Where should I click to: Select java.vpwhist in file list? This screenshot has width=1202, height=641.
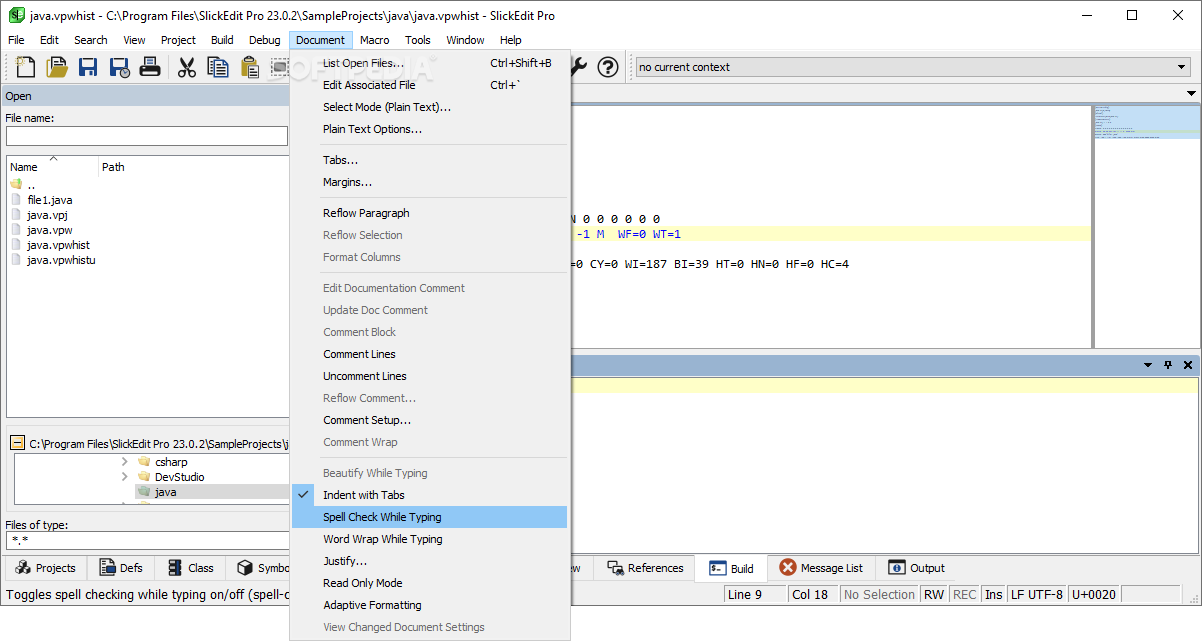click(58, 245)
